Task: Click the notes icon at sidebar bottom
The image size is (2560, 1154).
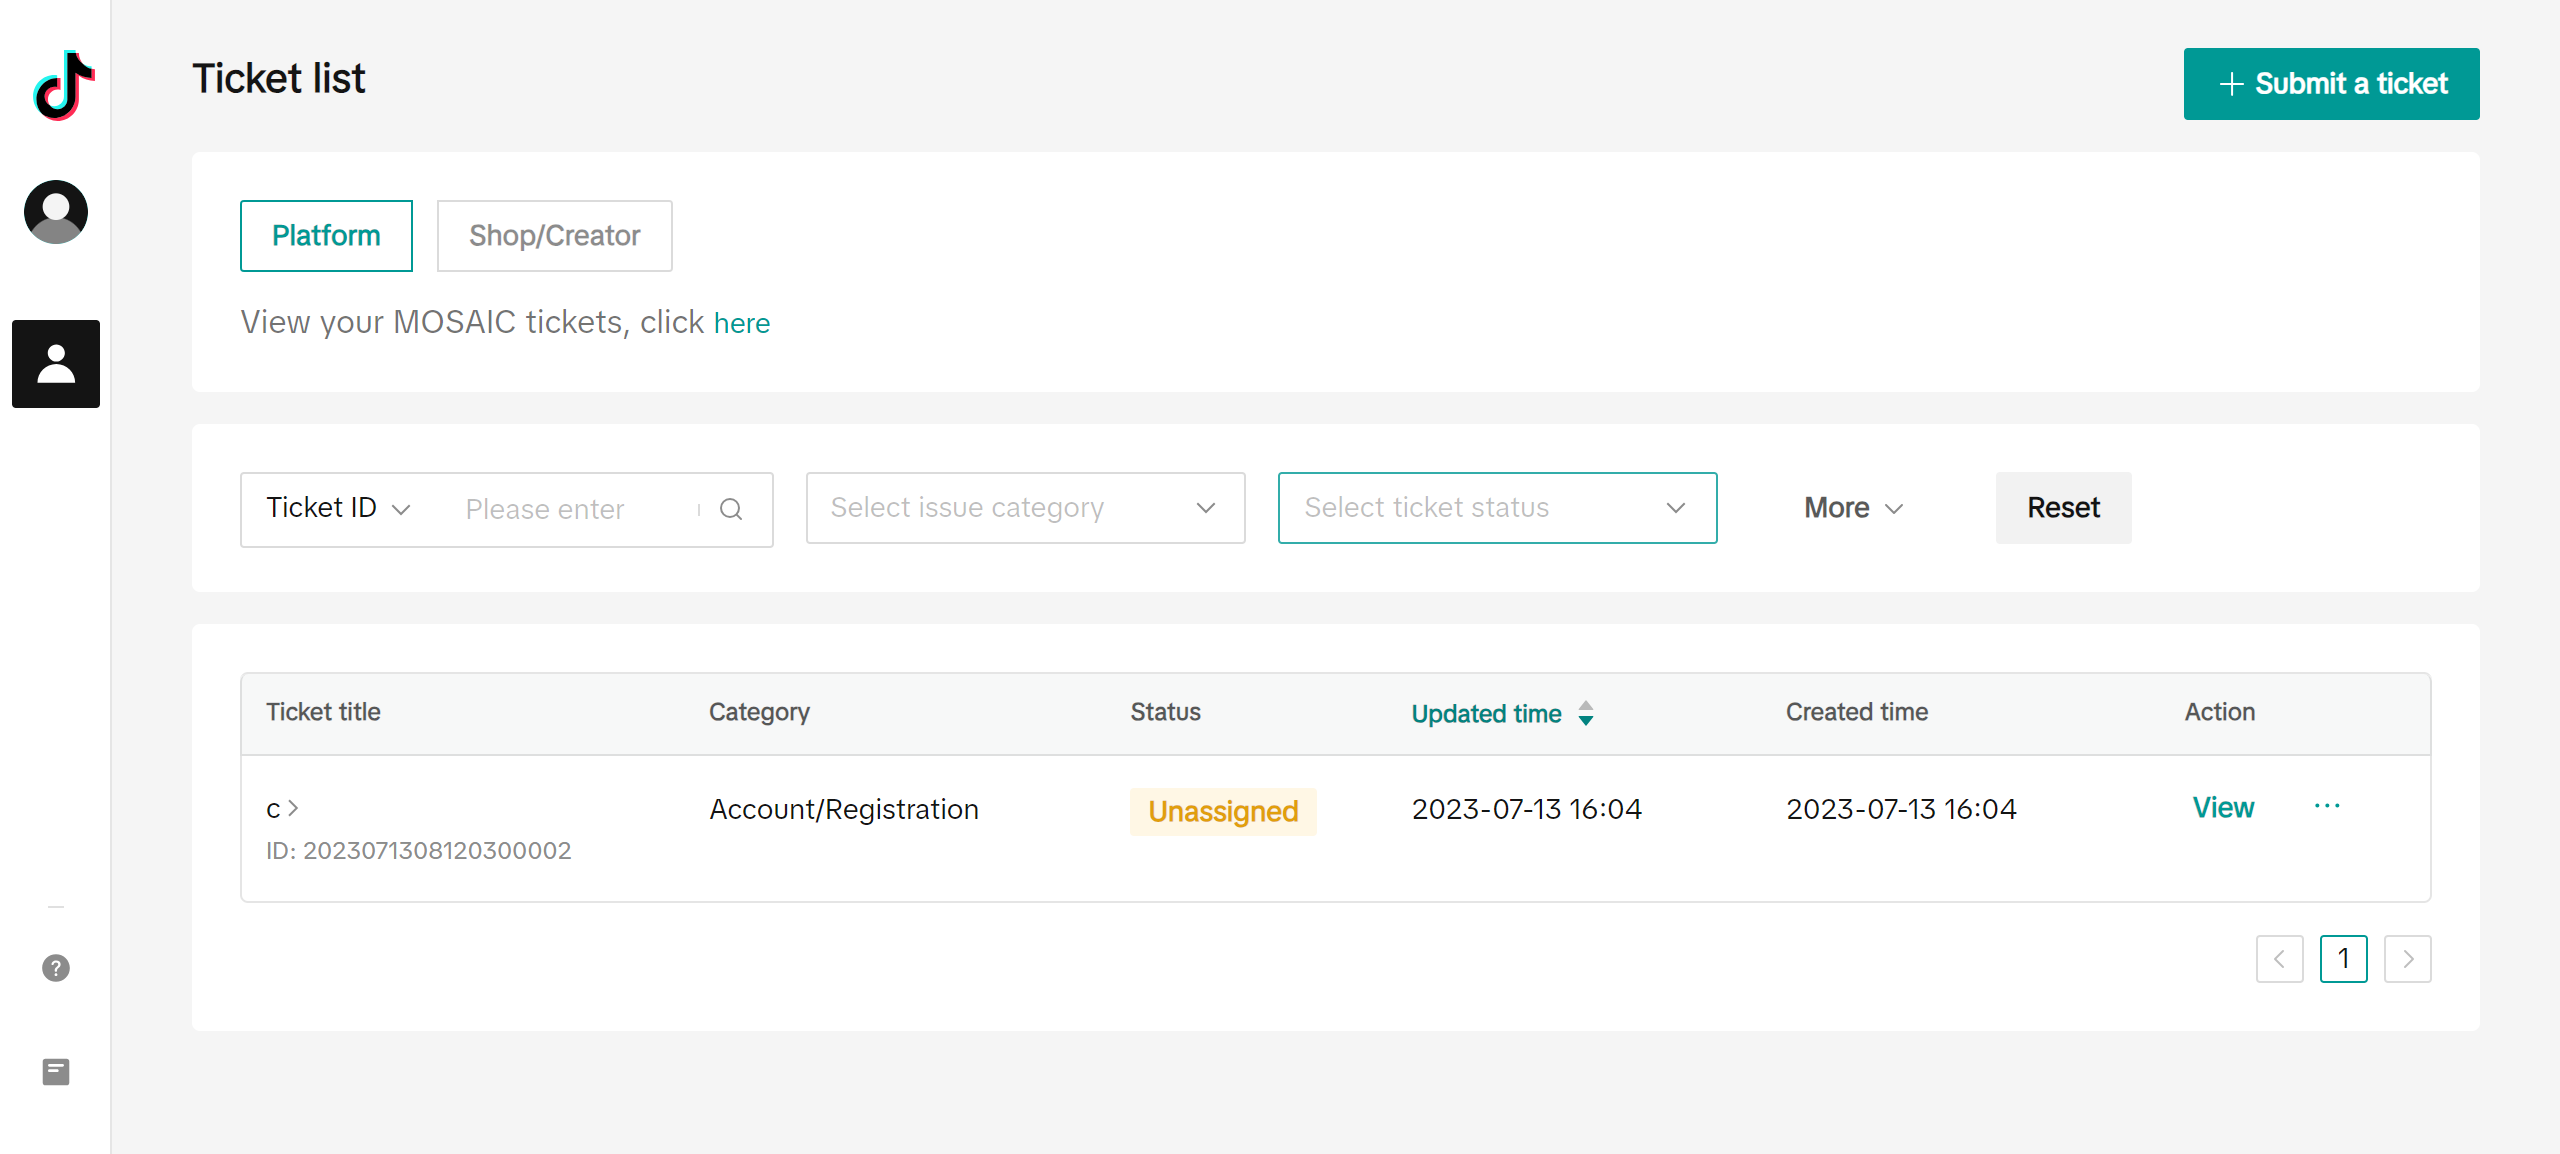Action: click(56, 1071)
